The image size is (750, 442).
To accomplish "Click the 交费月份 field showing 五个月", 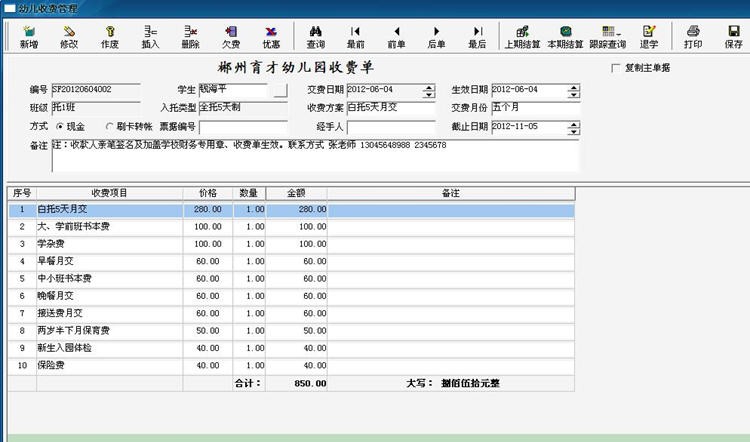I will (536, 108).
